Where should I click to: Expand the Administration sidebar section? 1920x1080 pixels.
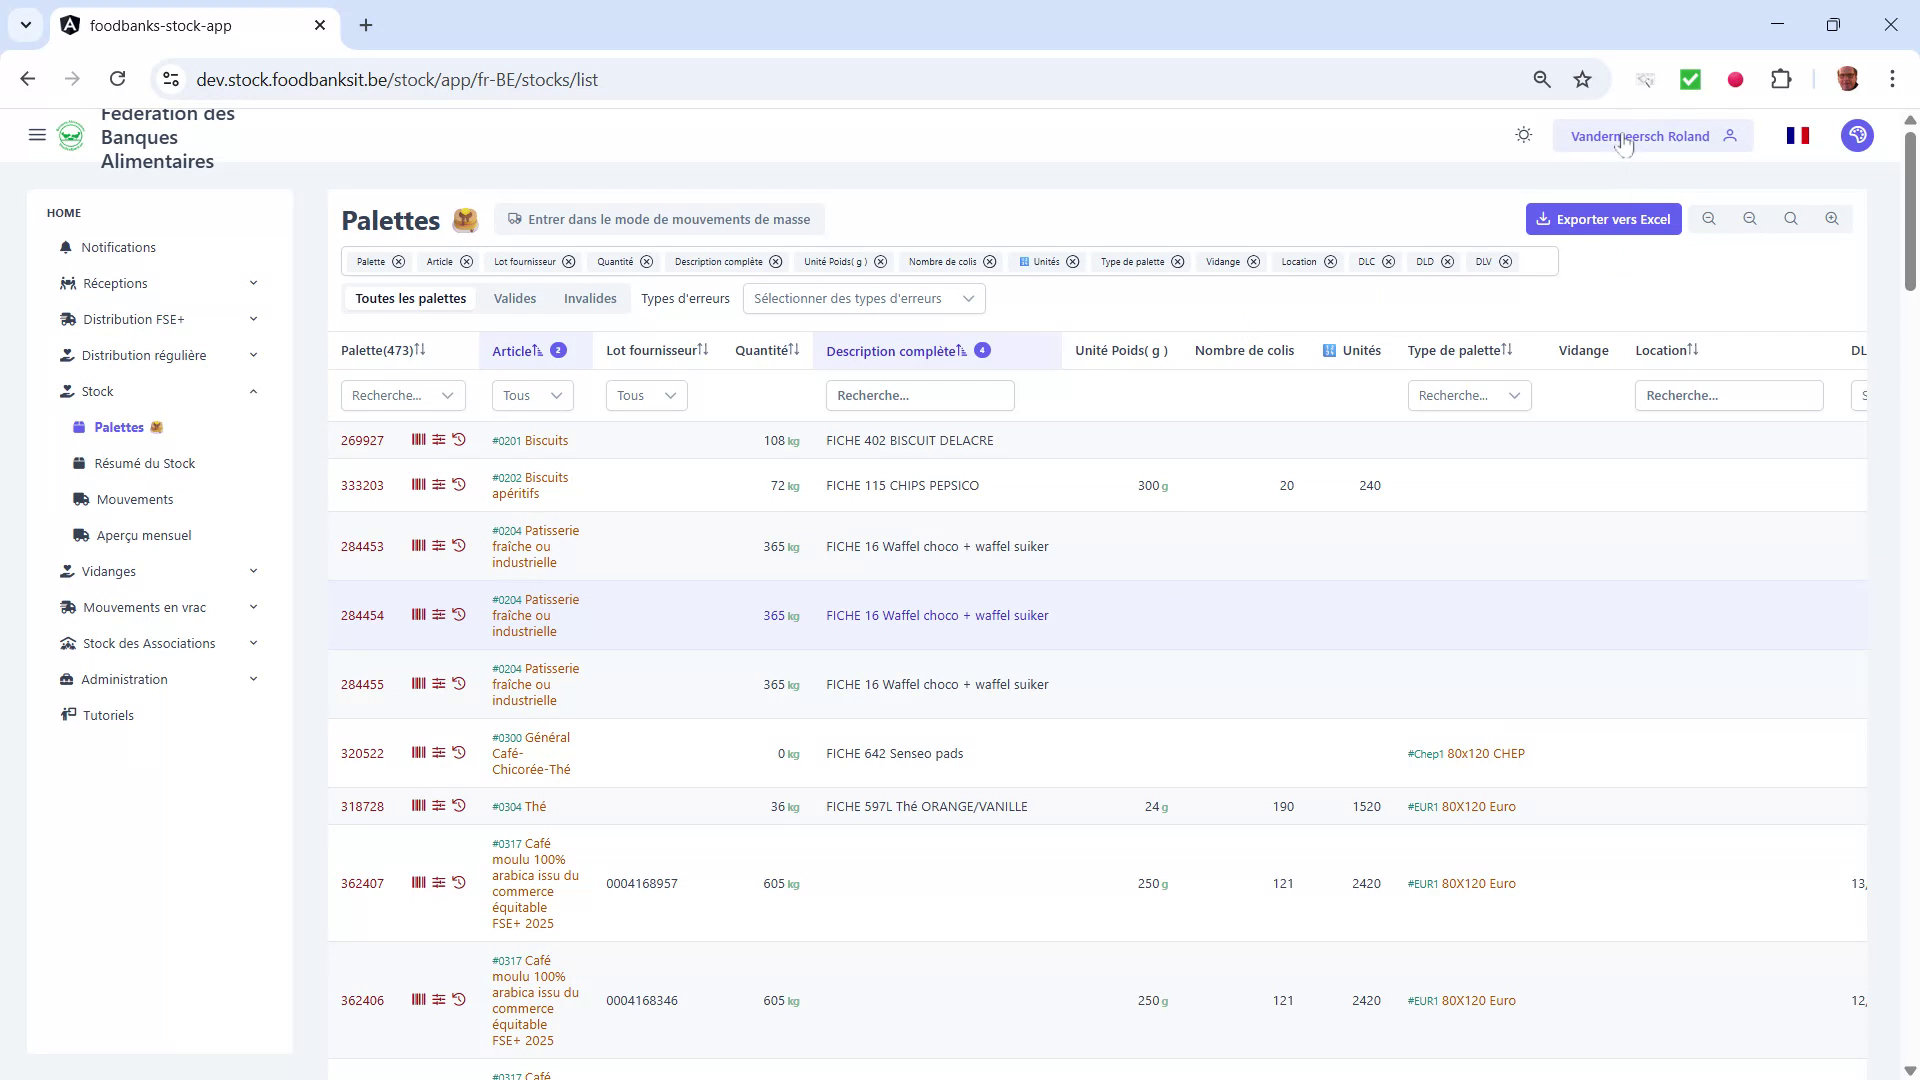click(x=126, y=679)
